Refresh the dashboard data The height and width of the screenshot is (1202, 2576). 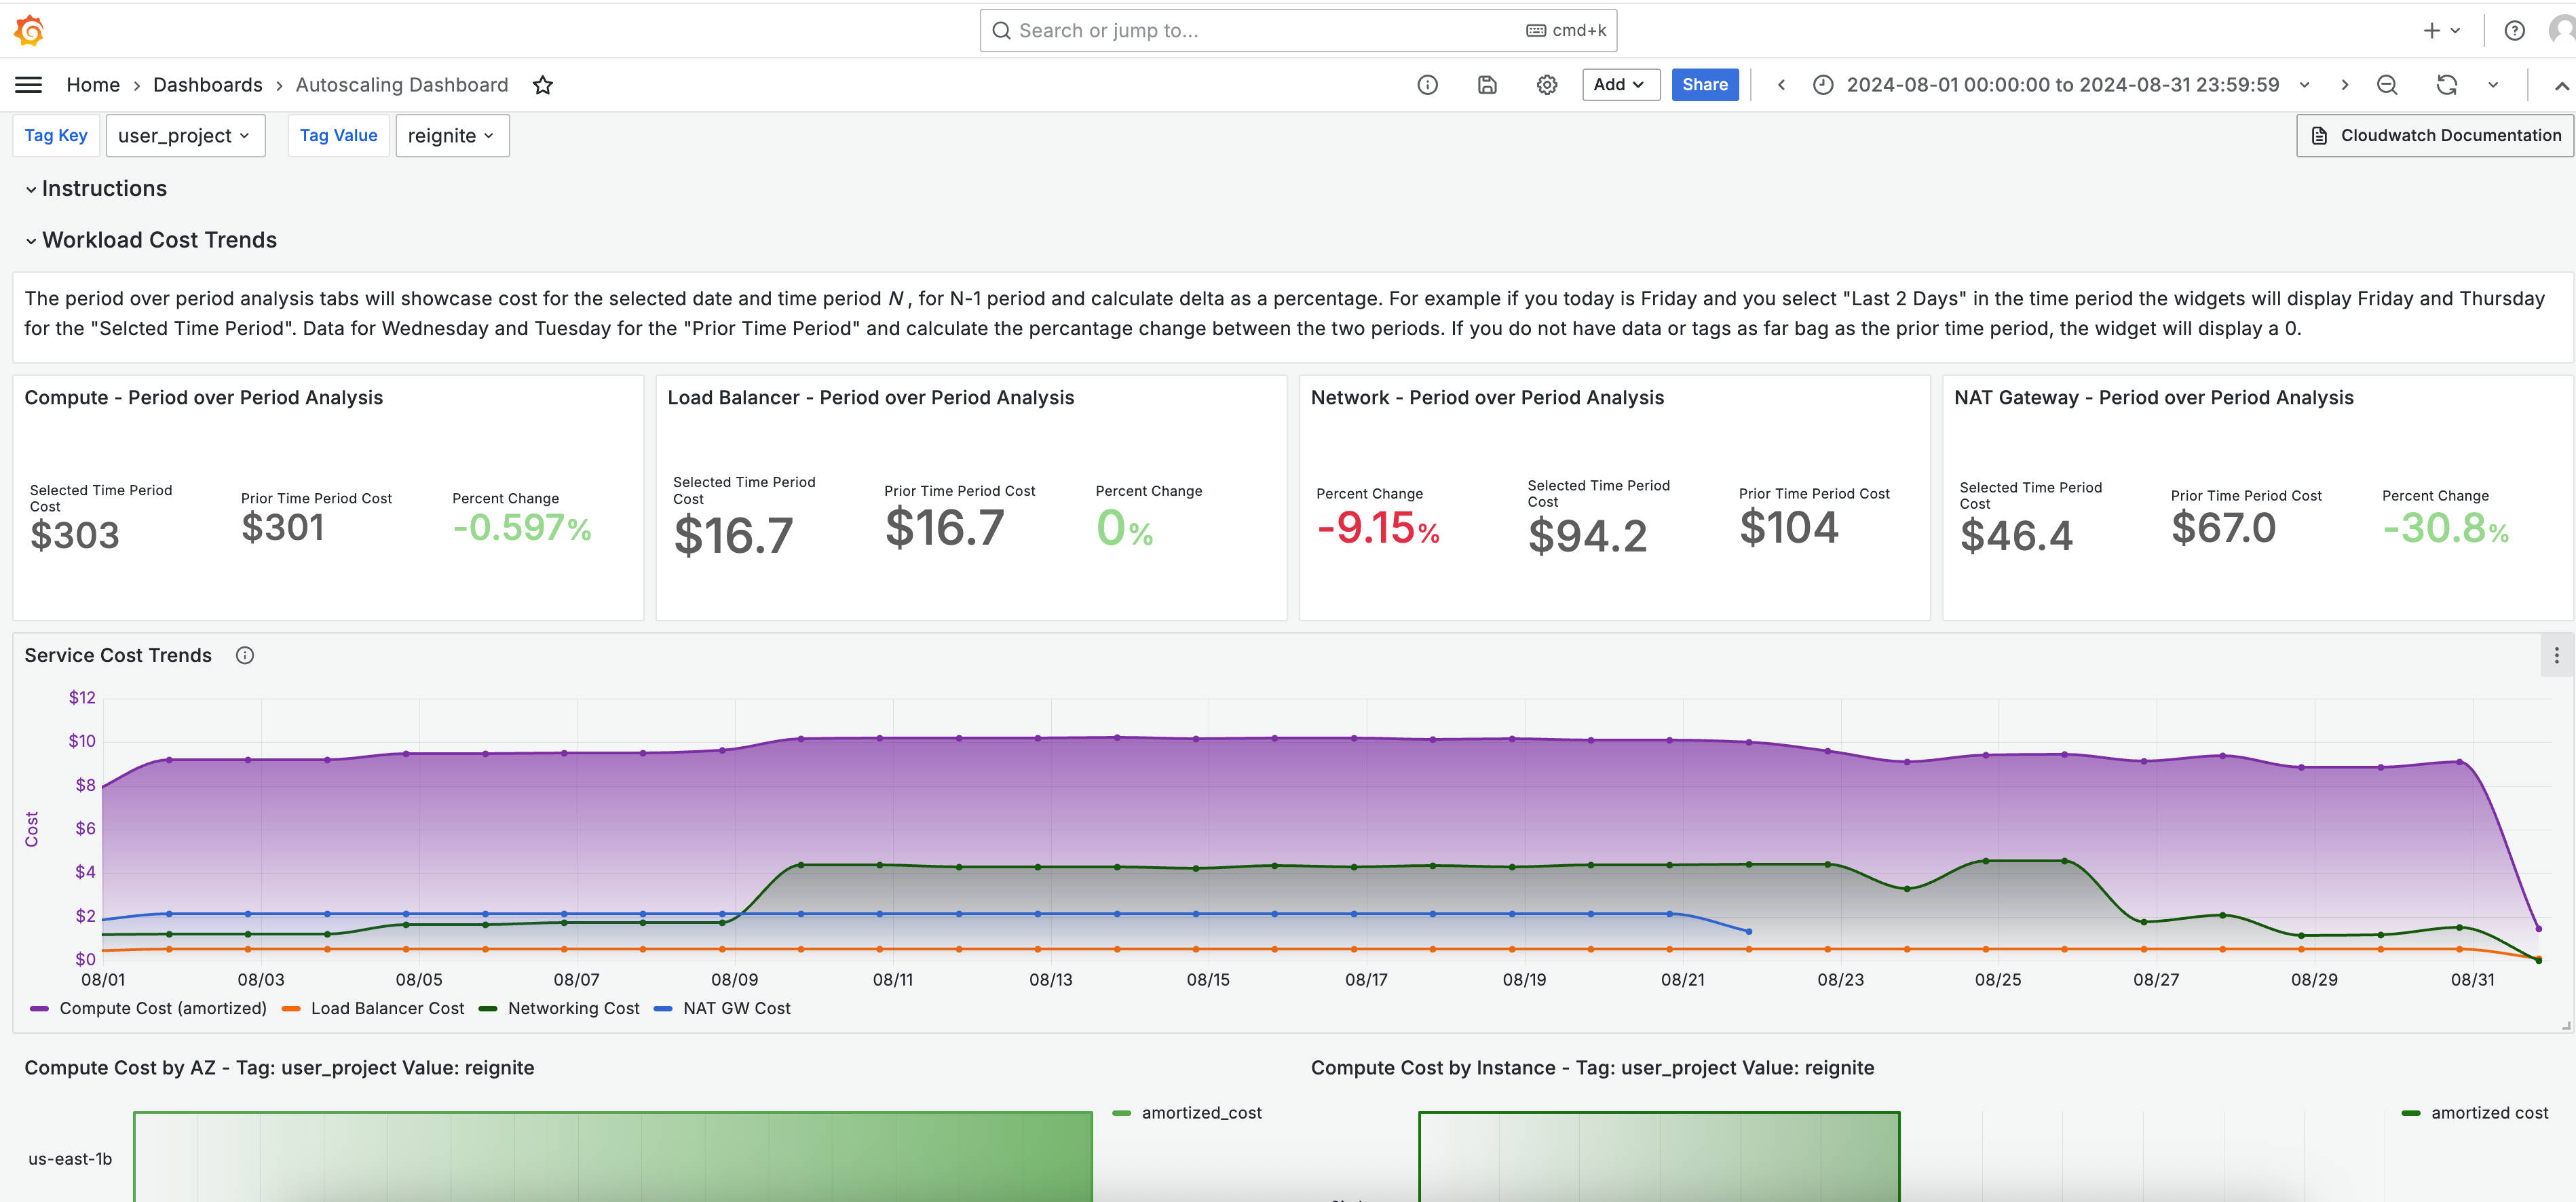[x=2447, y=85]
